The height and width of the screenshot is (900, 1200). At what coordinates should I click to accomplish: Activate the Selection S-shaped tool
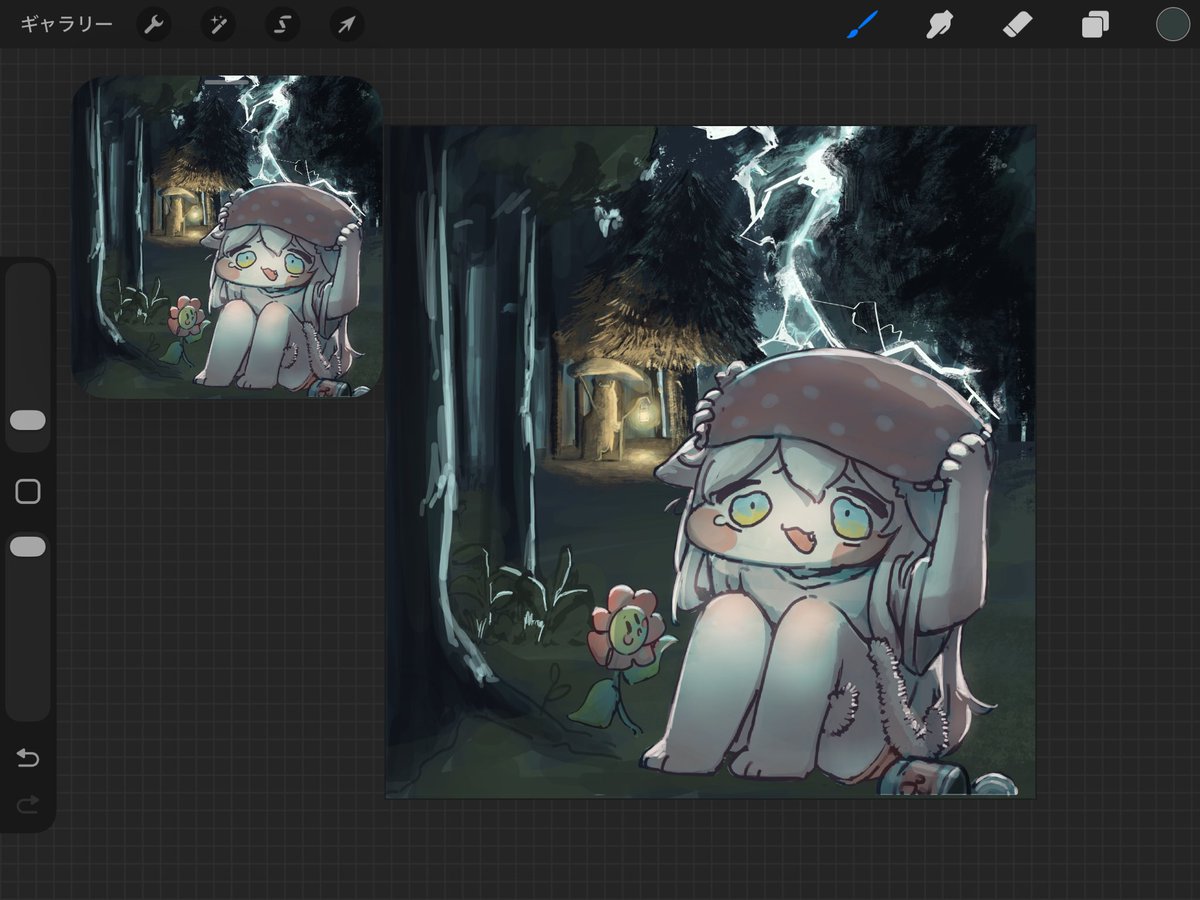tap(282, 24)
